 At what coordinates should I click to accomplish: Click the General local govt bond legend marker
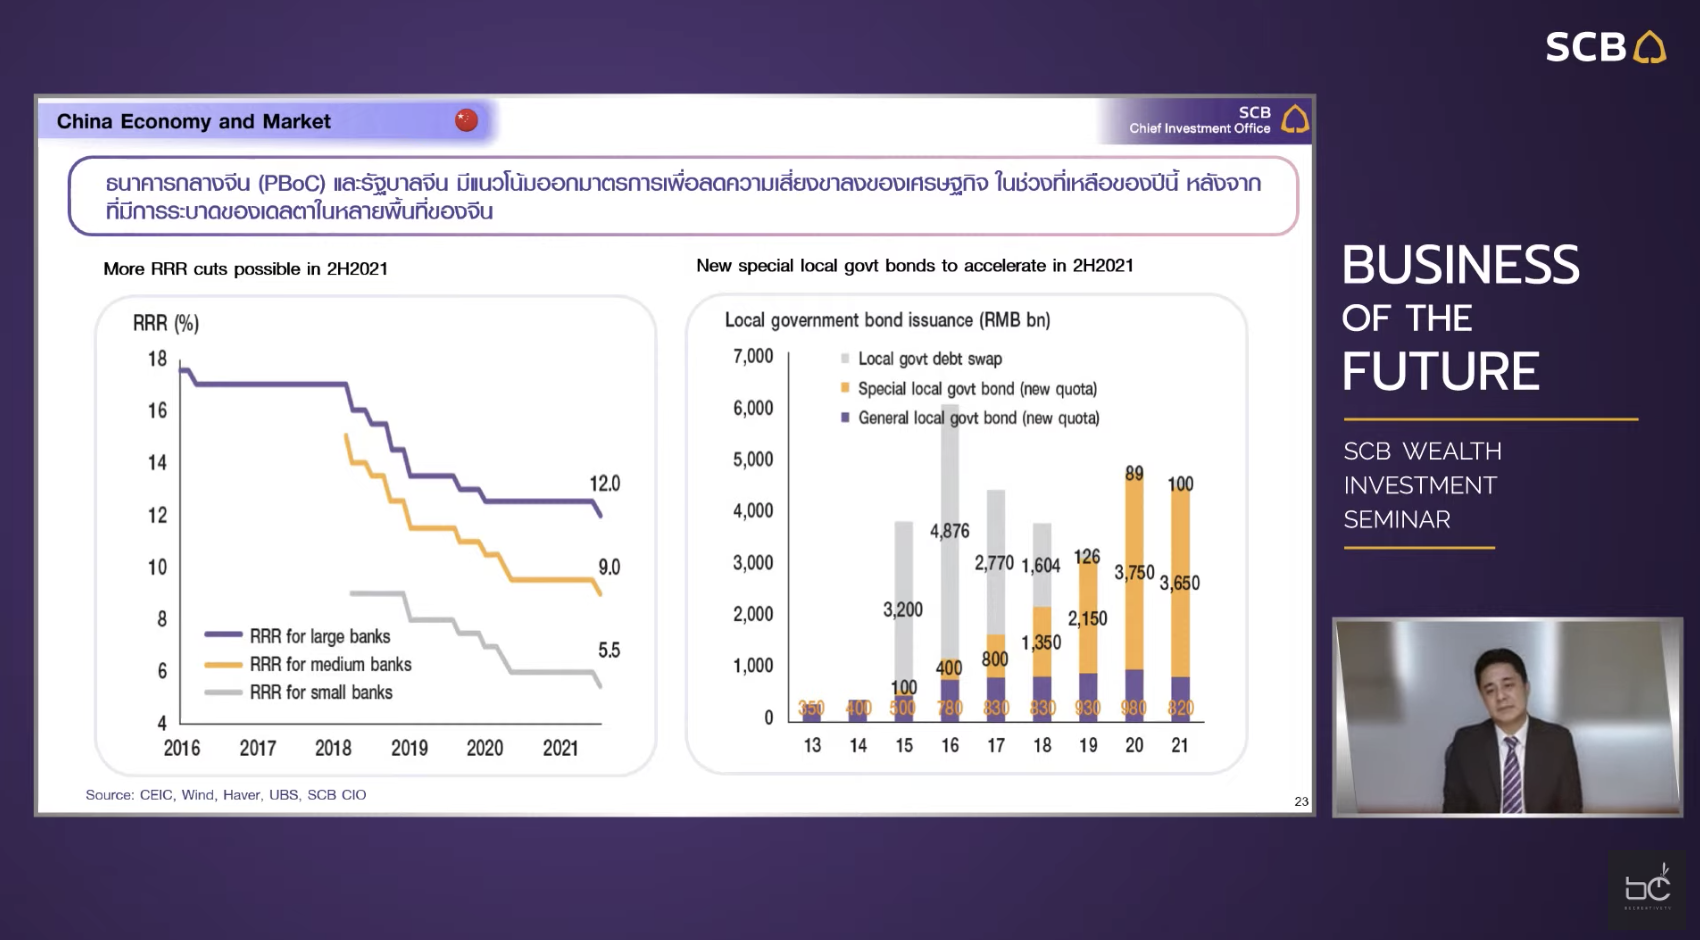pos(845,417)
